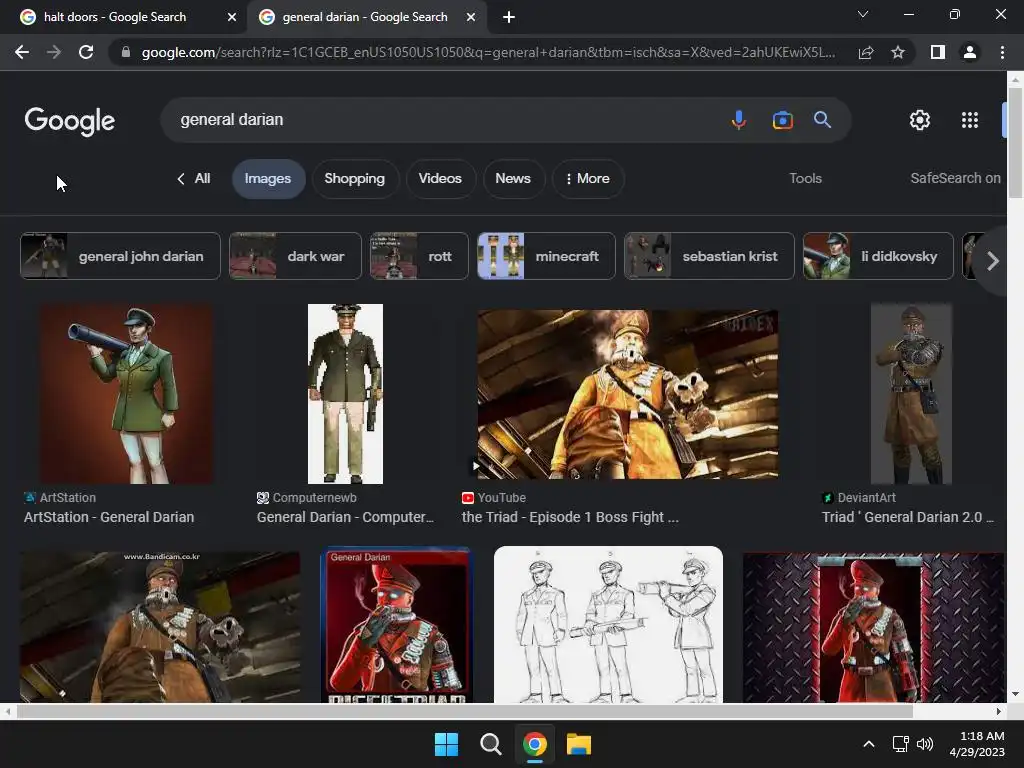Switch to the News tab
The height and width of the screenshot is (768, 1024).
coord(513,179)
